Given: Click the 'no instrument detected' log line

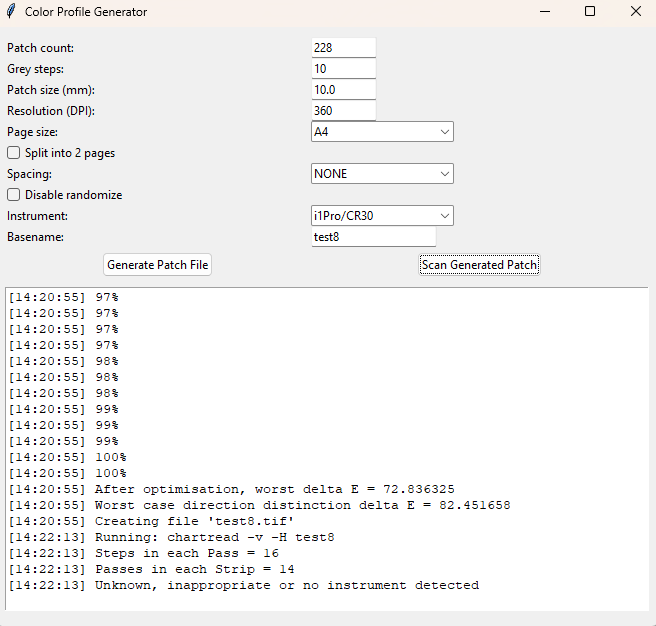Looking at the screenshot, I should pos(286,585).
